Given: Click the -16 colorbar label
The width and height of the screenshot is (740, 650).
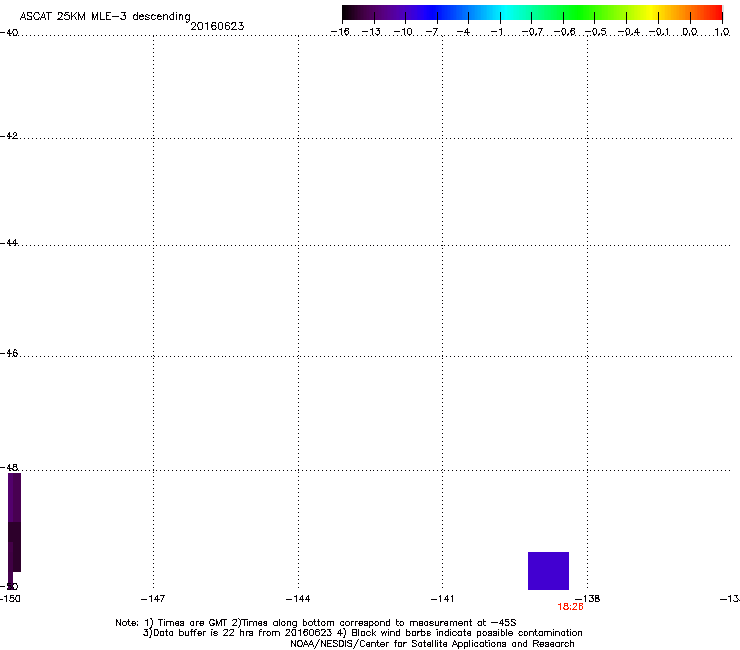Looking at the screenshot, I should coord(340,32).
